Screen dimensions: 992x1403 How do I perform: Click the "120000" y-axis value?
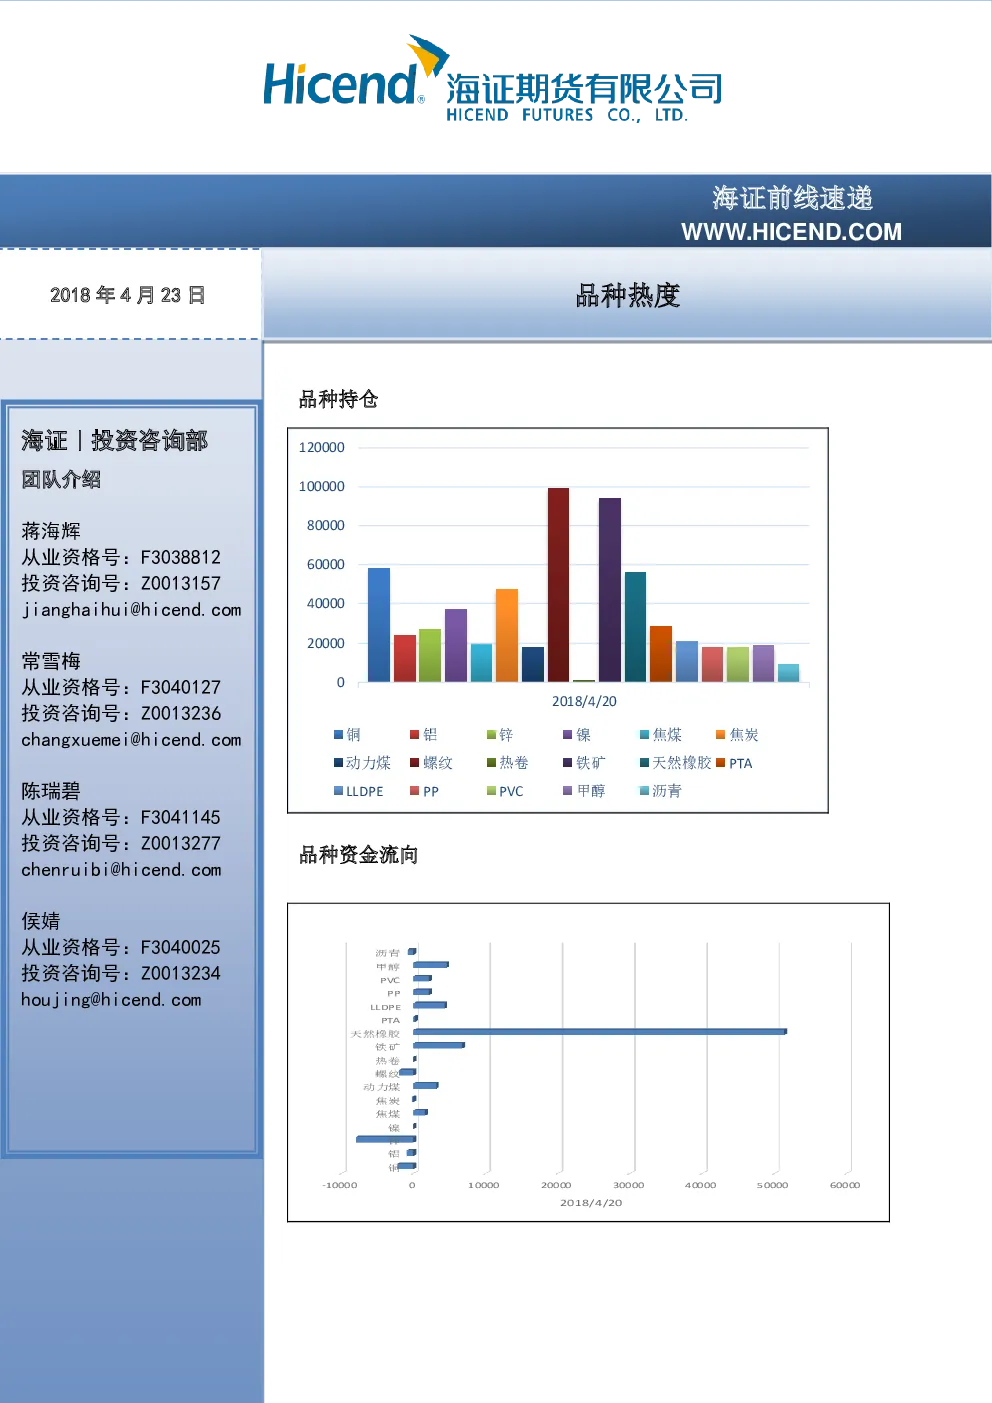tap(321, 447)
